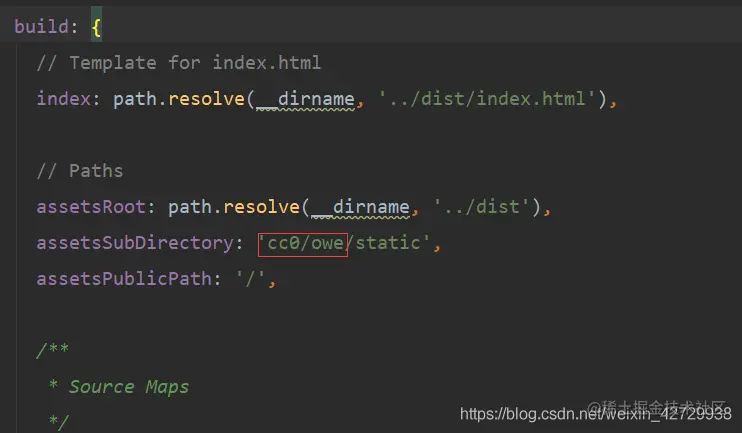The image size is (742, 433).
Task: Click the '// Paths' comment
Action: [x=80, y=171]
